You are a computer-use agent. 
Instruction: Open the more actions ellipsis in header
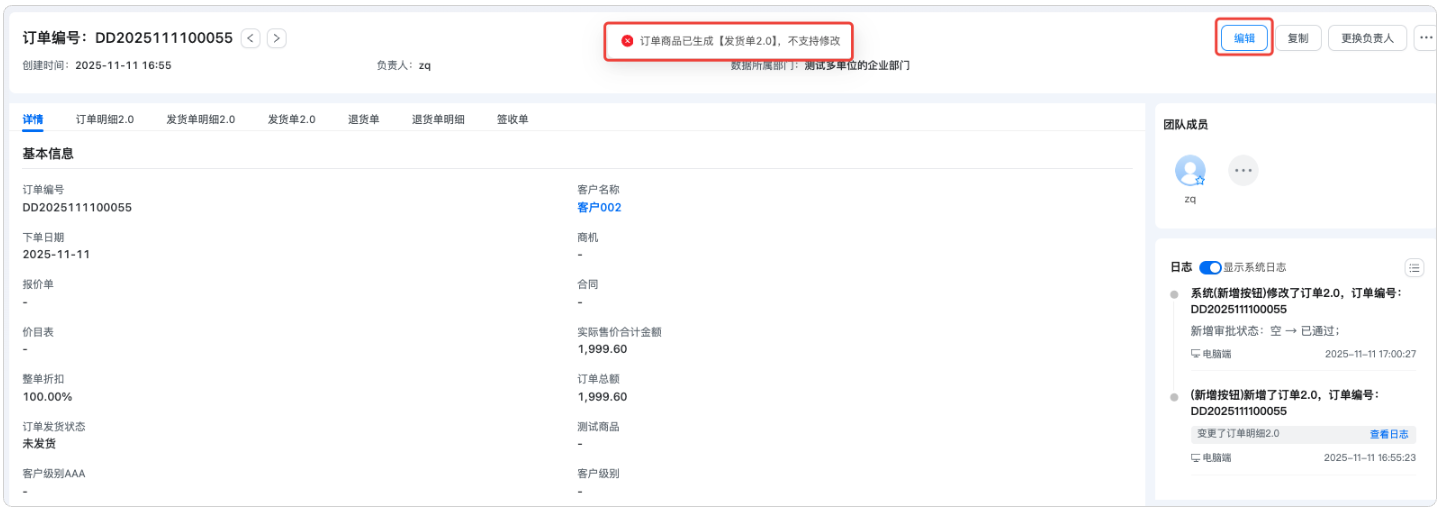tap(1426, 38)
